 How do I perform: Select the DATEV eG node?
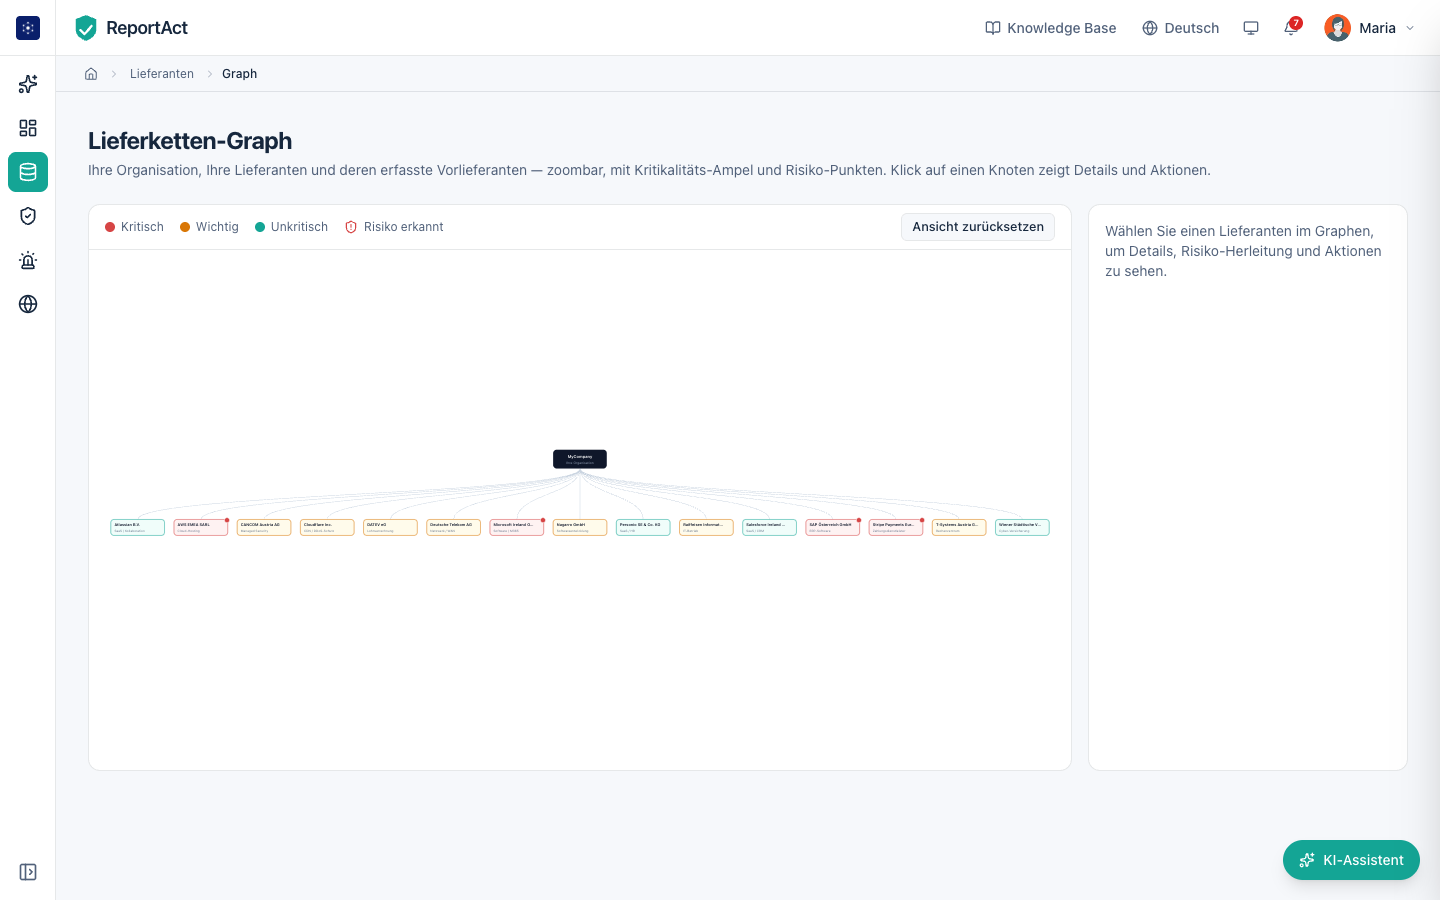pyautogui.click(x=390, y=527)
